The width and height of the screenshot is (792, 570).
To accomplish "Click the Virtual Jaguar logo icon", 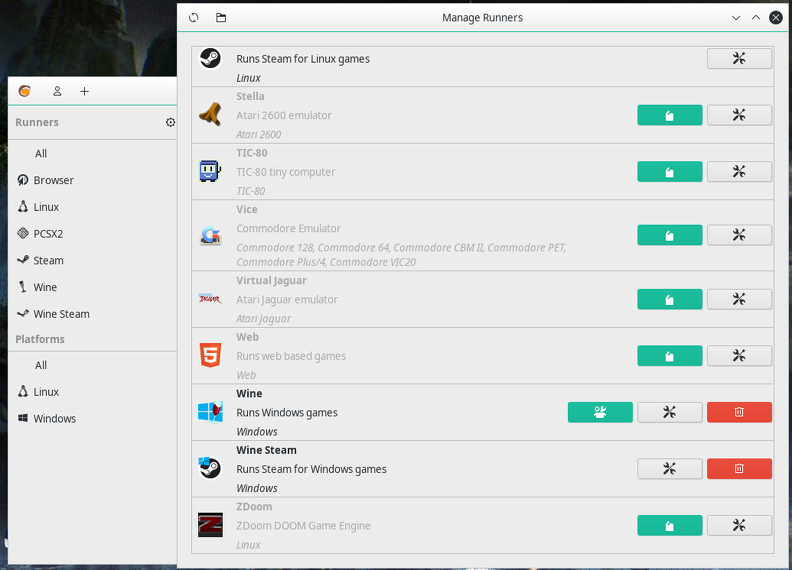I will tap(210, 299).
